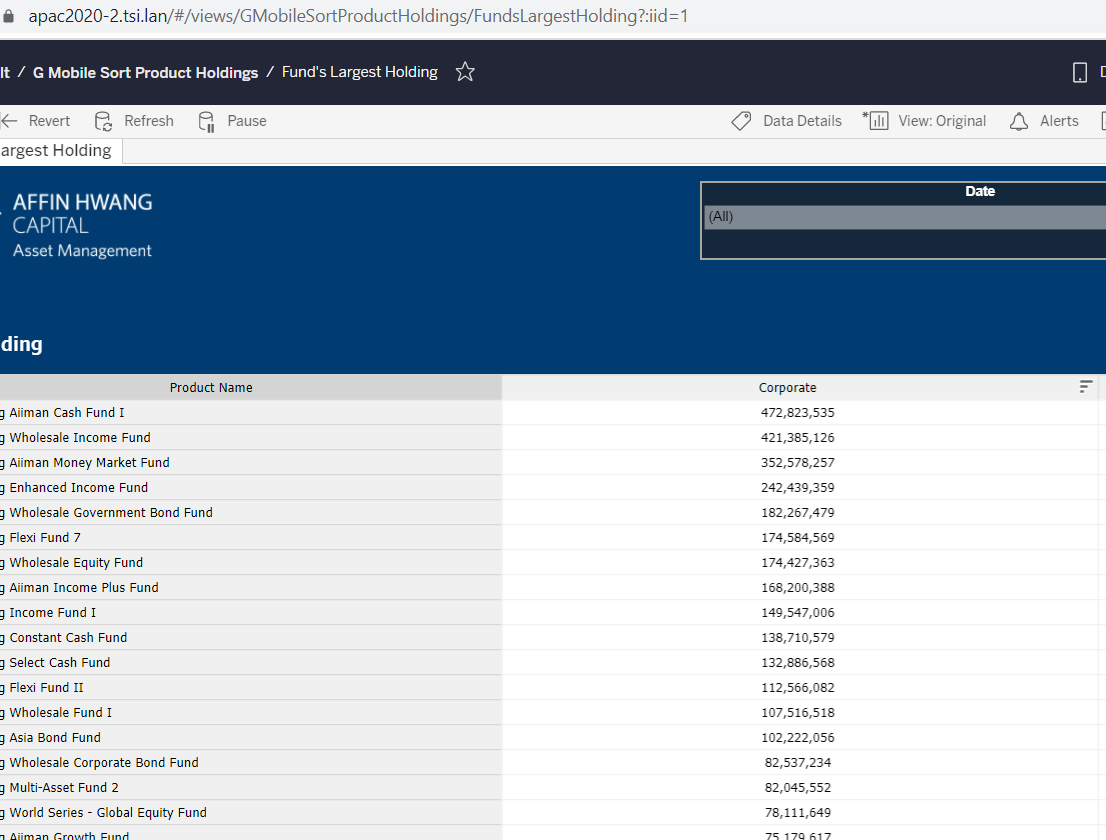Open the Date filter (All) dropdown
Image resolution: width=1106 pixels, height=840 pixels.
[904, 217]
